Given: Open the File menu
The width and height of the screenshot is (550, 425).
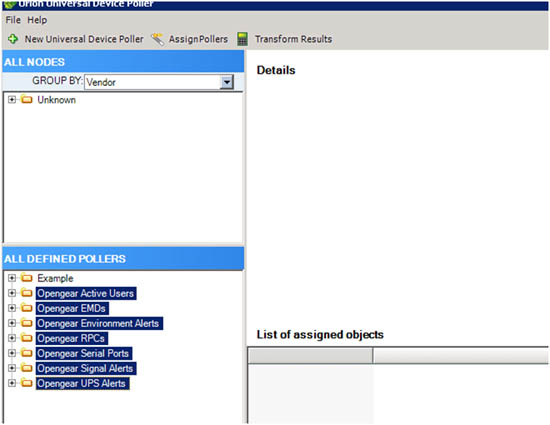Looking at the screenshot, I should pyautogui.click(x=13, y=20).
